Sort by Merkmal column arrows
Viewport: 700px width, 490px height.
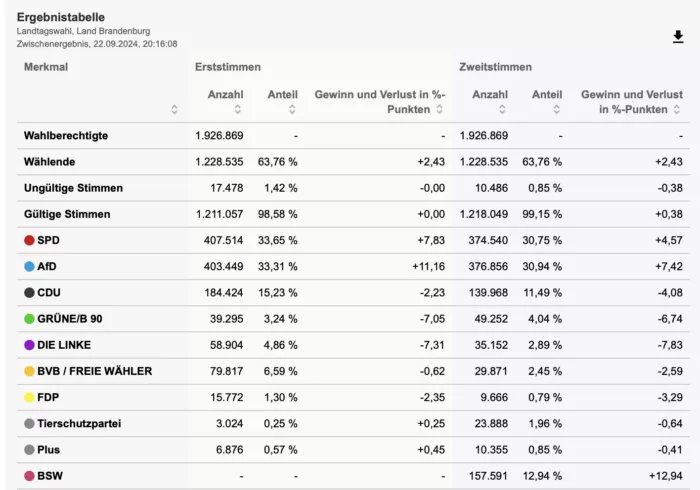(x=175, y=109)
